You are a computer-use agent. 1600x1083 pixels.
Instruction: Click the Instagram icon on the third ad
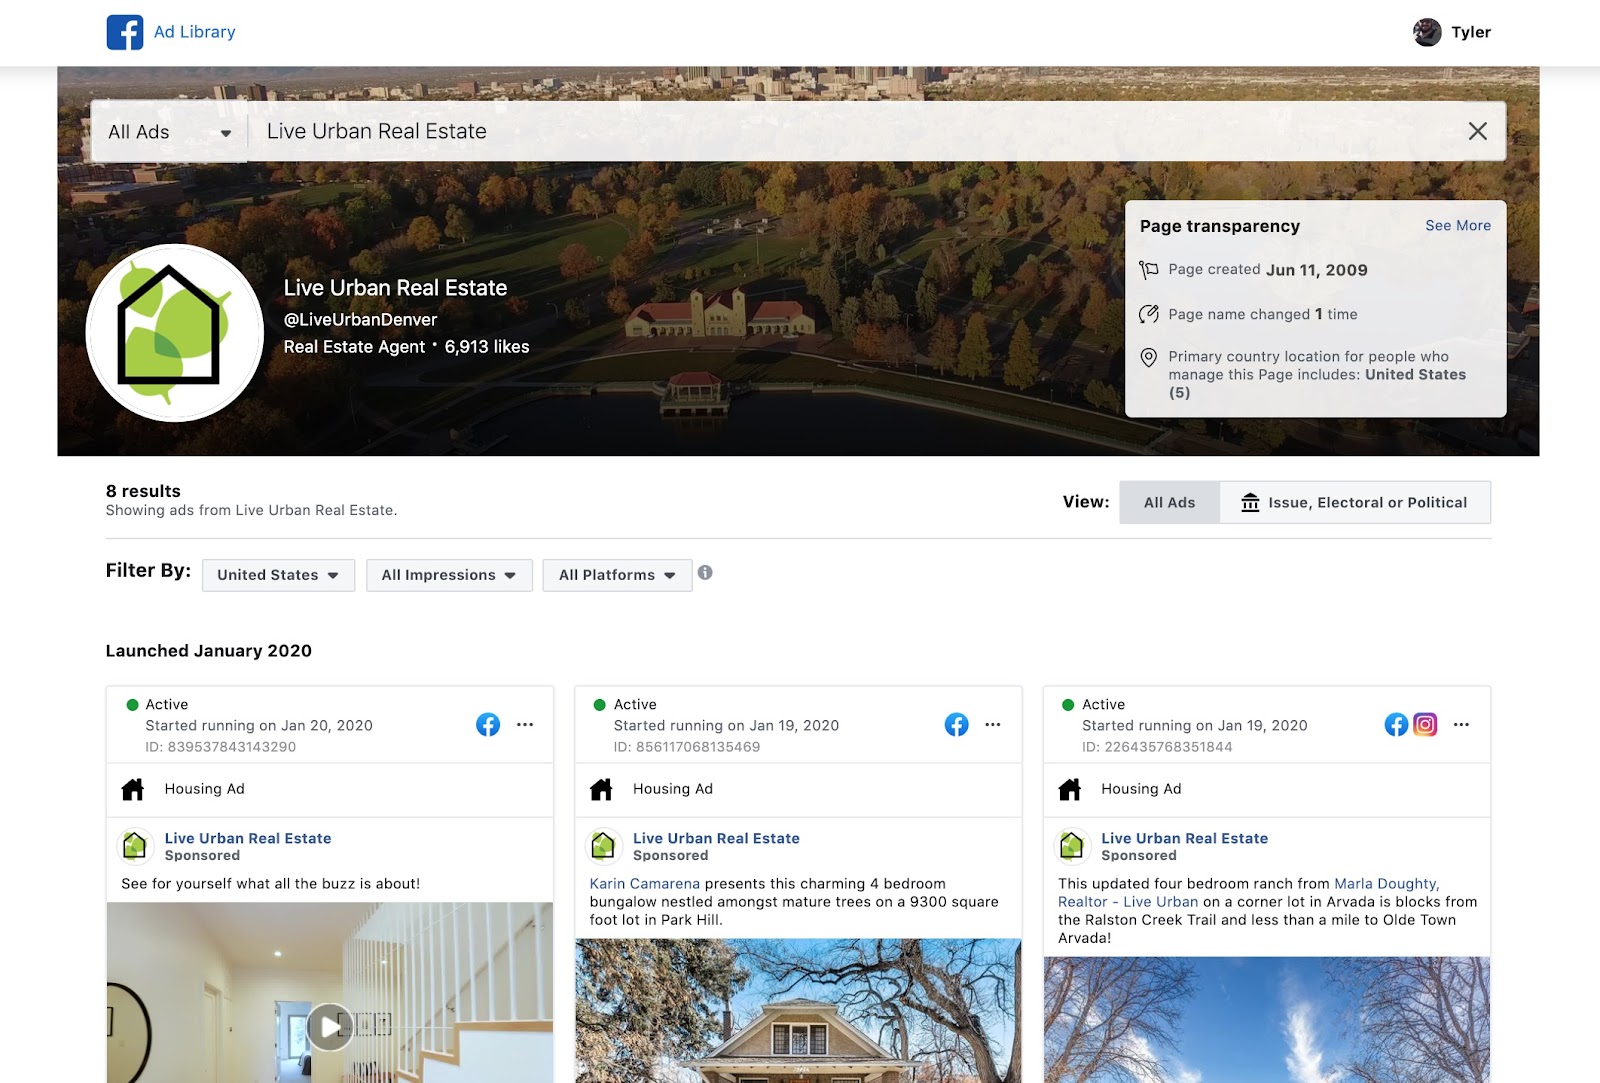point(1425,725)
